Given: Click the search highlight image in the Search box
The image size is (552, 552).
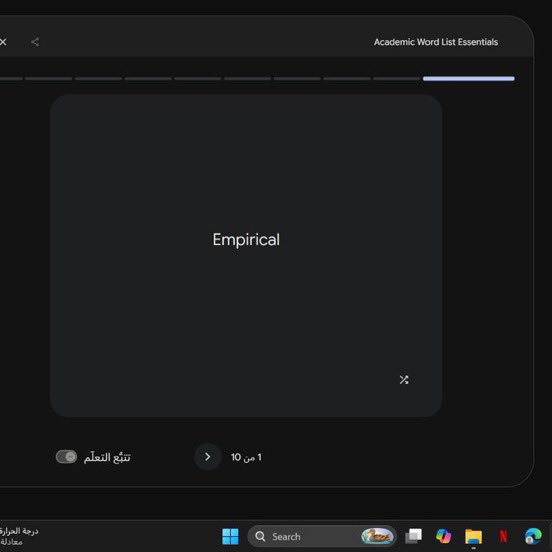Looking at the screenshot, I should tap(377, 536).
